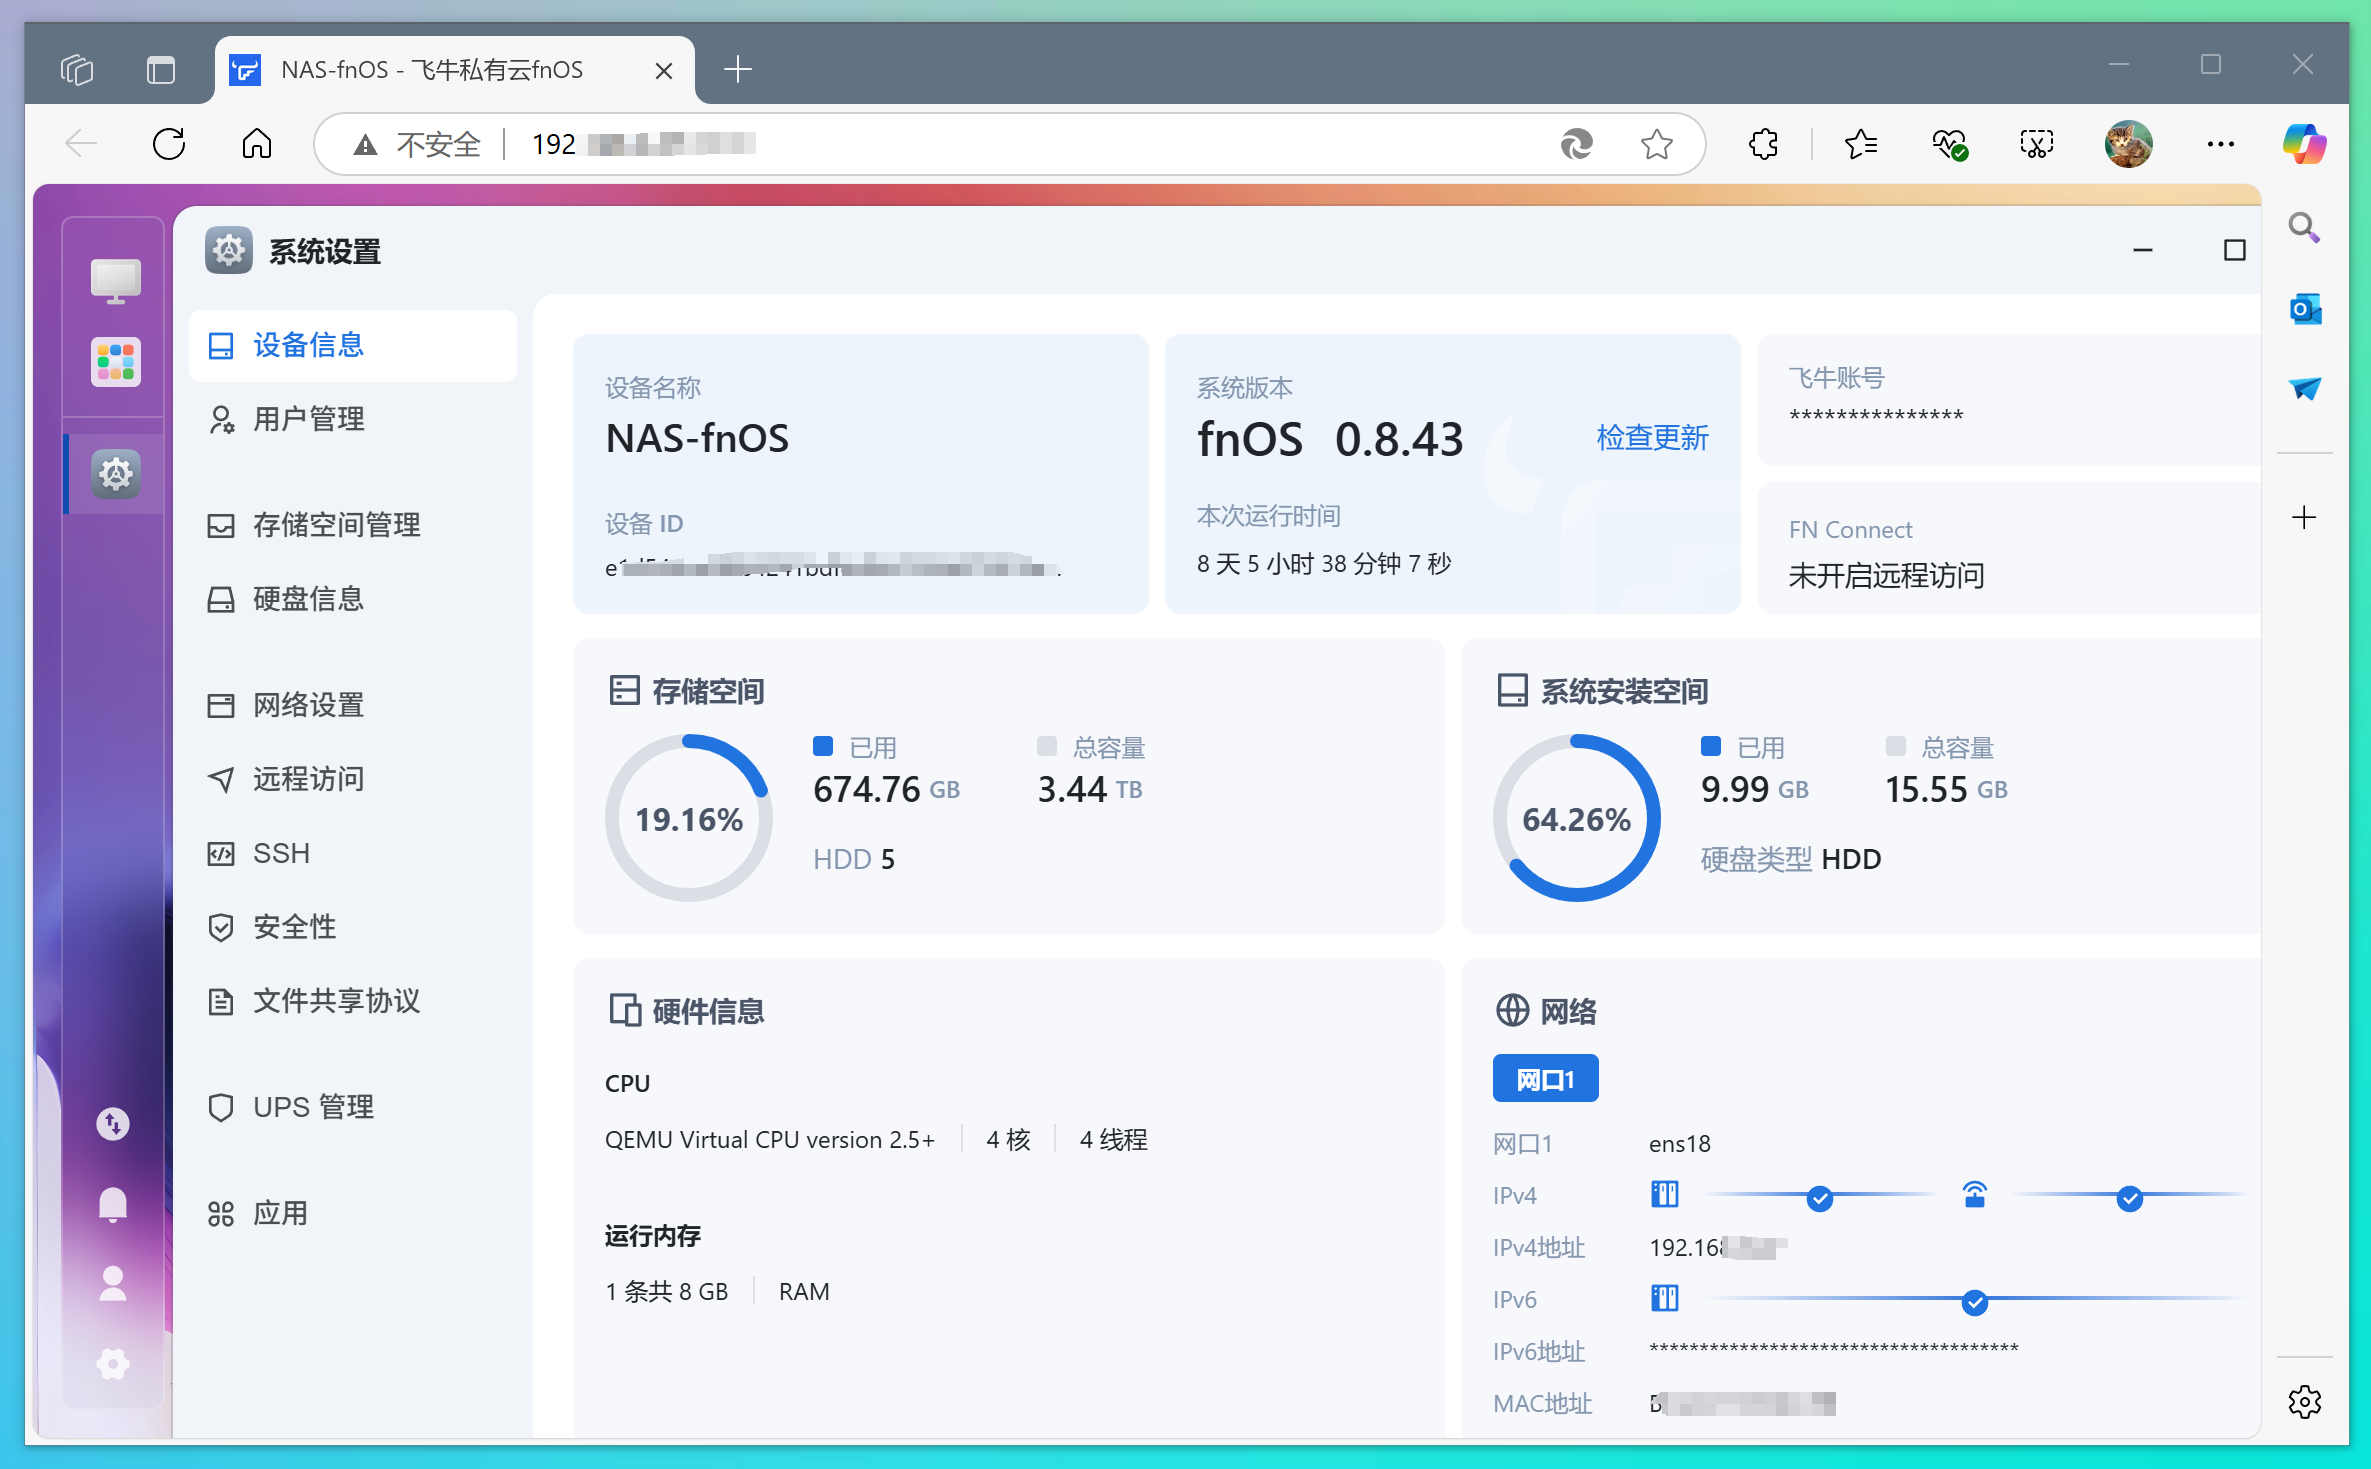The height and width of the screenshot is (1469, 2371).
Task: Click the Copilot icon in browser toolbar
Action: click(2304, 145)
